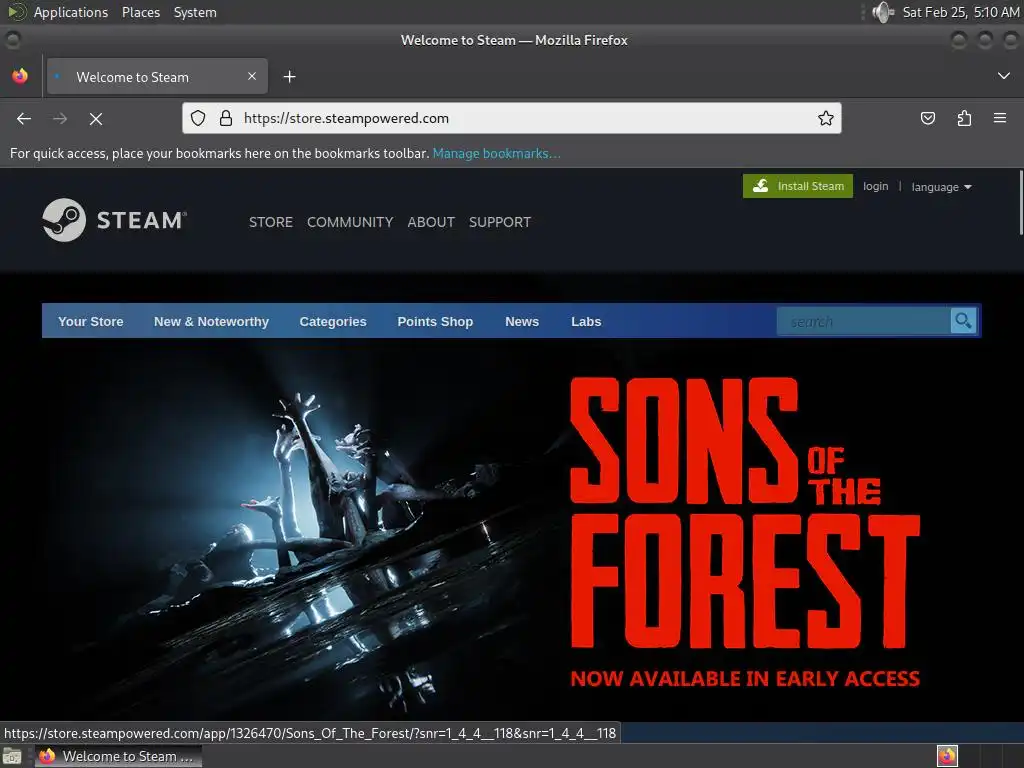Click the Steam logo in the header
This screenshot has width=1024, height=768.
tap(114, 220)
